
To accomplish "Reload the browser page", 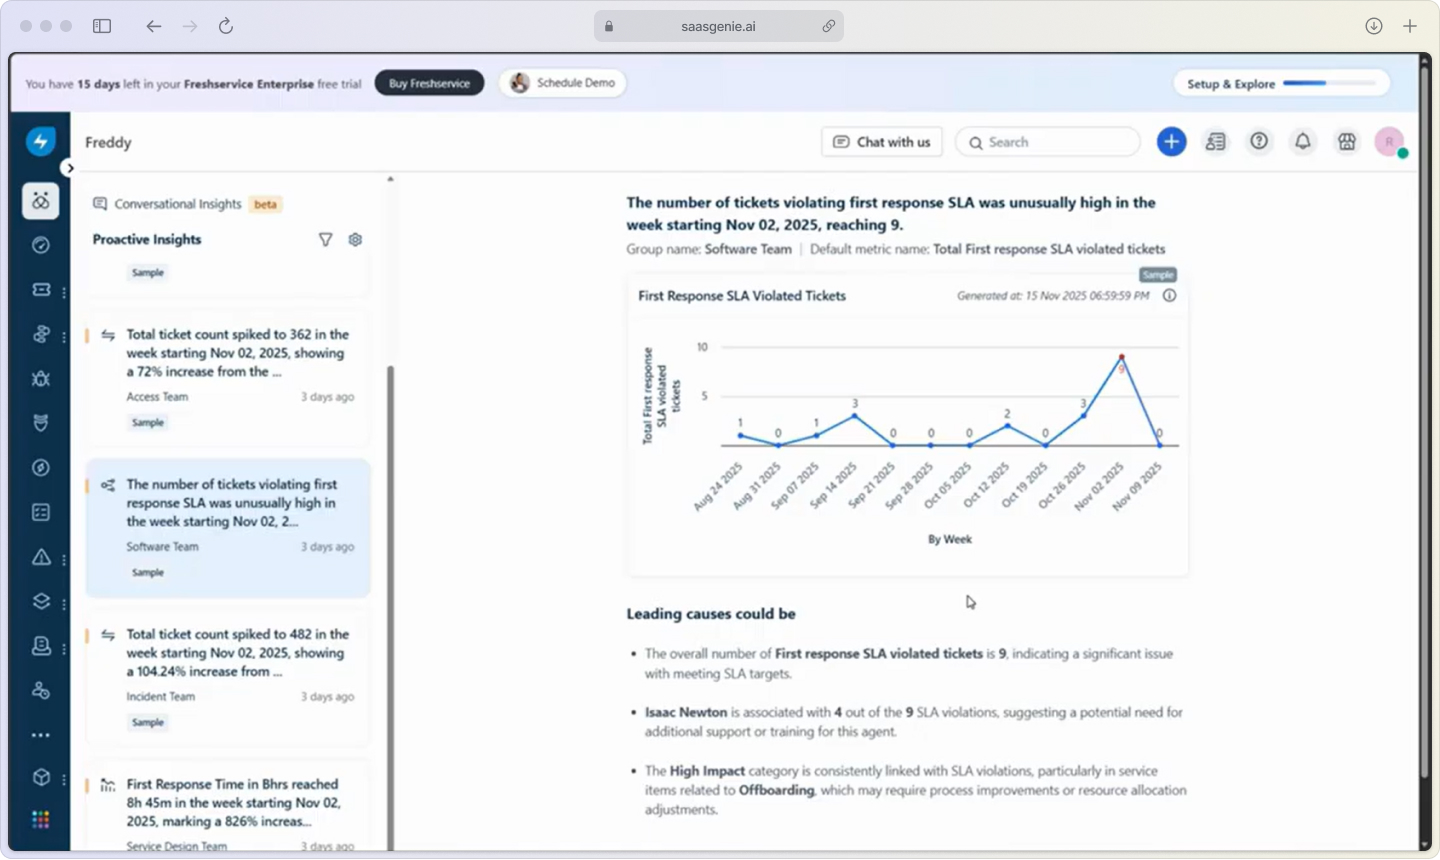I will (226, 26).
